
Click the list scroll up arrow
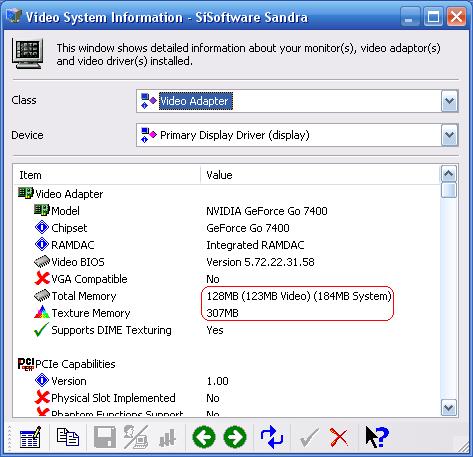pos(449,173)
